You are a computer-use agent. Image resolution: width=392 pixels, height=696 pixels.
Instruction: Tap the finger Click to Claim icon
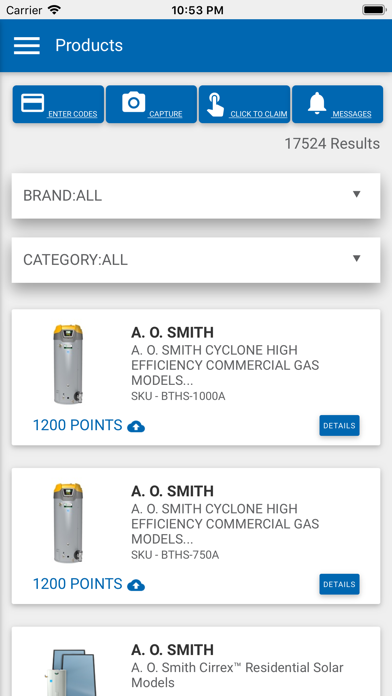[215, 104]
